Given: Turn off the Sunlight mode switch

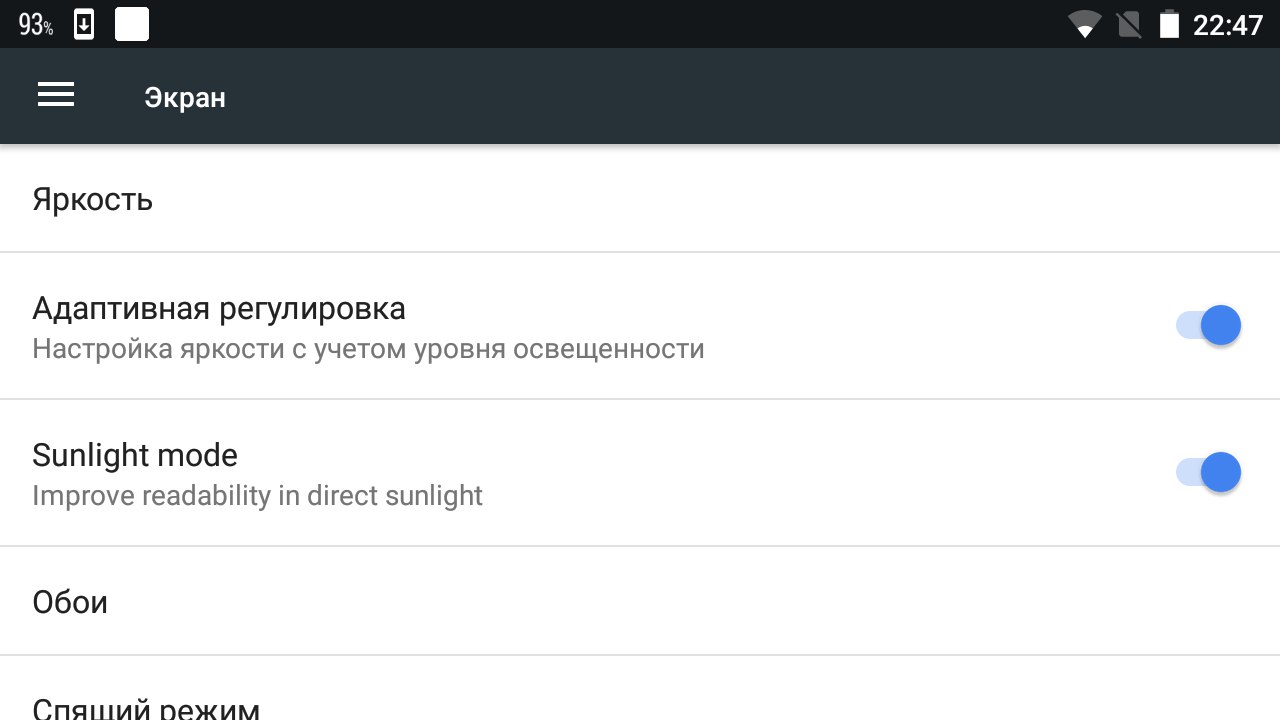Looking at the screenshot, I should [x=1208, y=473].
